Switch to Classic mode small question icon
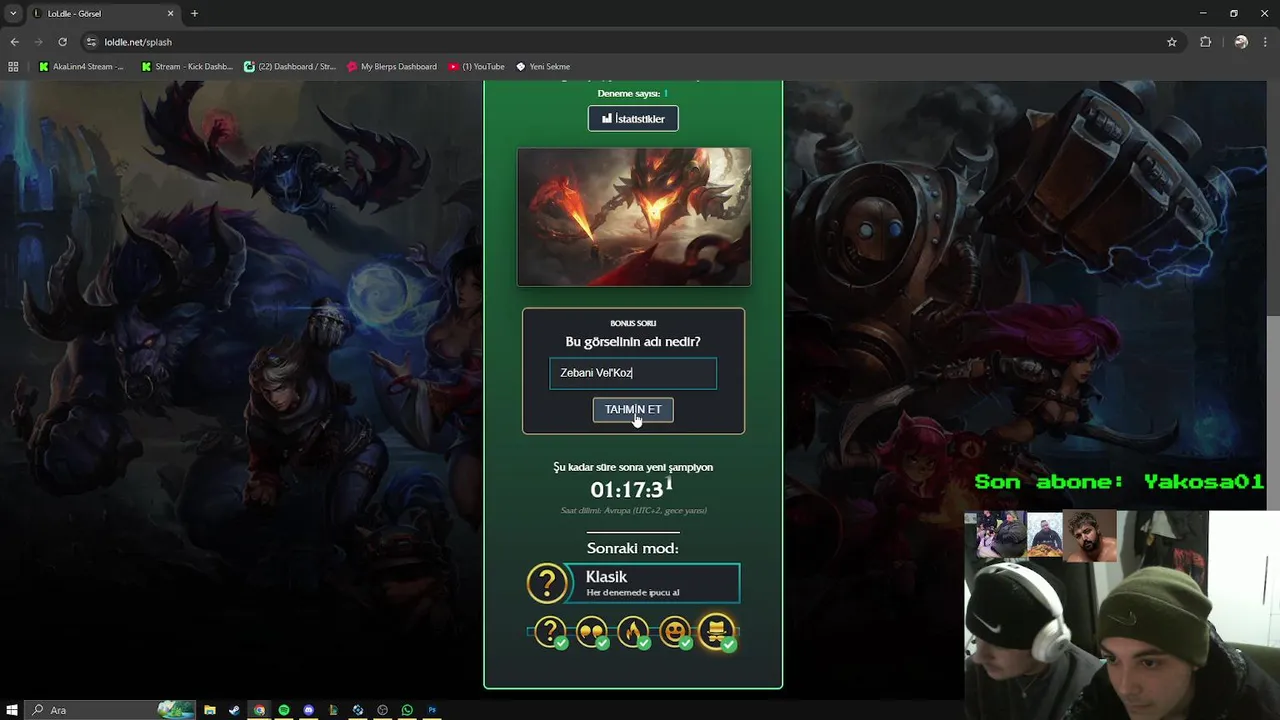Screen dimensions: 1280x720 [x=550, y=631]
